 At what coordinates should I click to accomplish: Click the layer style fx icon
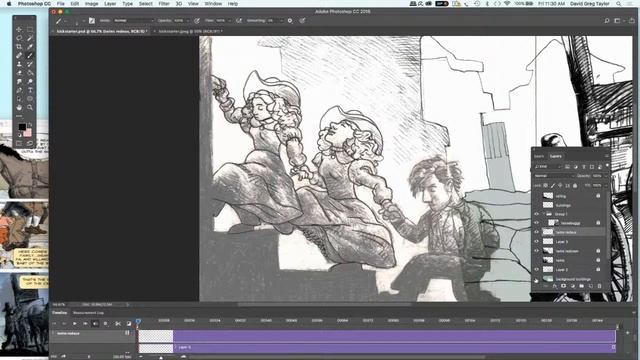tap(554, 287)
